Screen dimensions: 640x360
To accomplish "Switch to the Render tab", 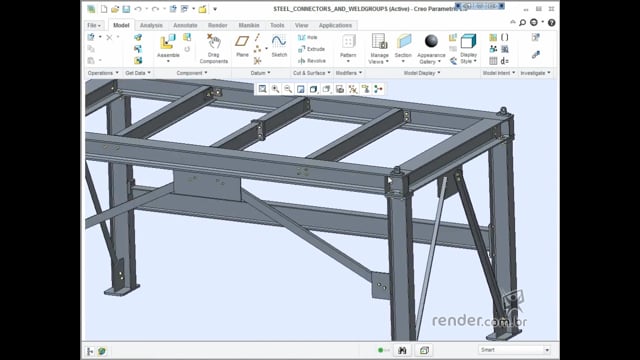I will tap(218, 25).
